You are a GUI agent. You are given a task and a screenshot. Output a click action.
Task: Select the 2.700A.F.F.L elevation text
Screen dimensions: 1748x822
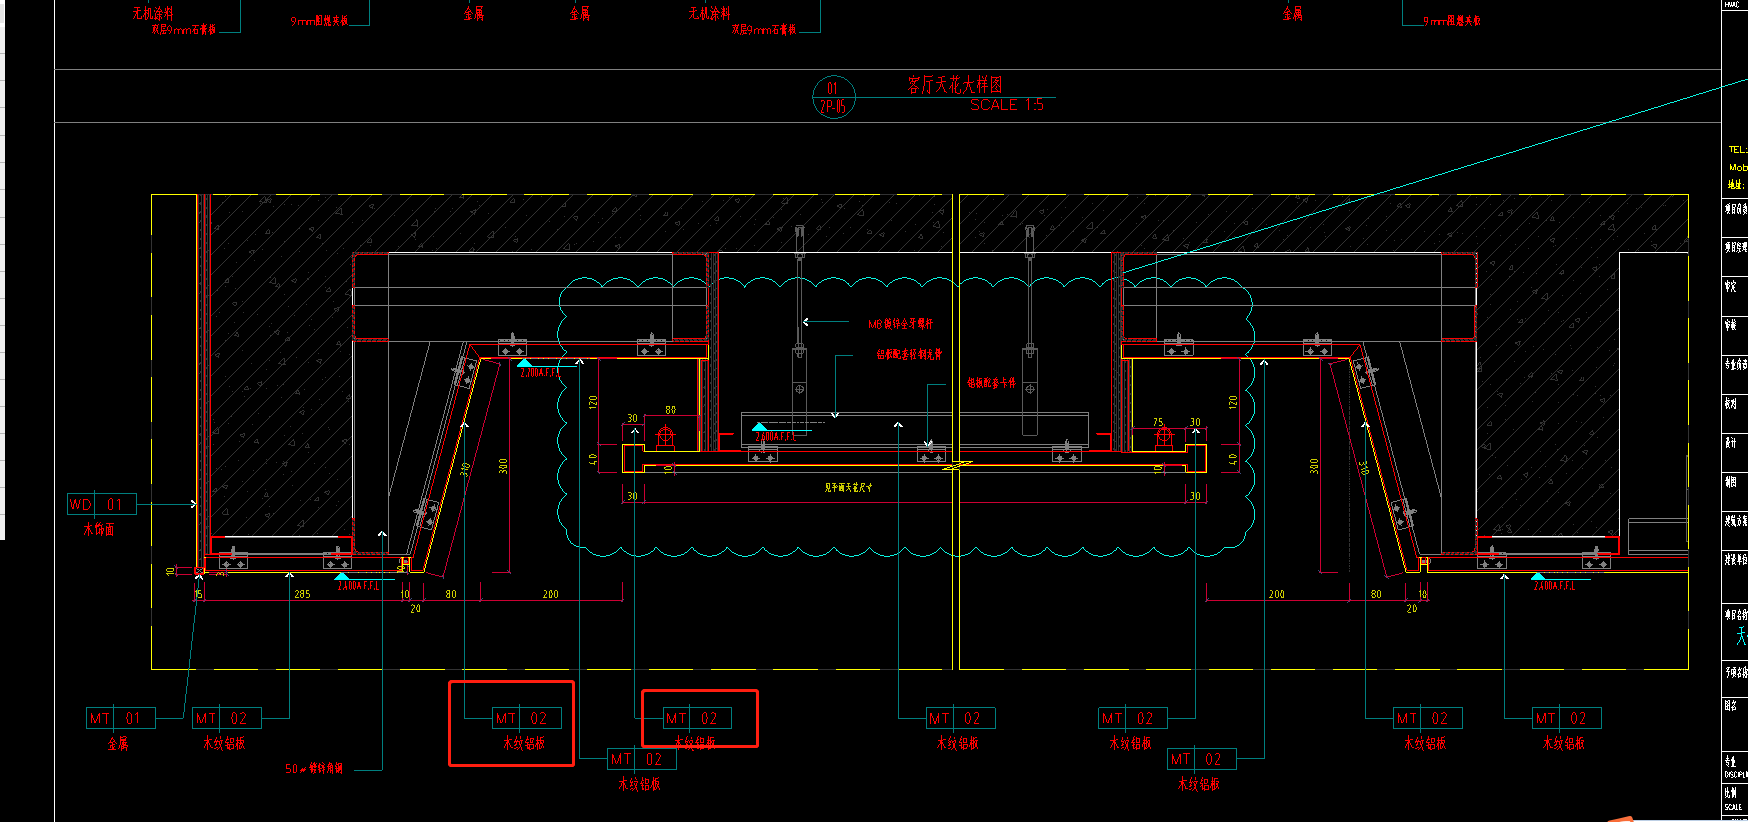[540, 373]
